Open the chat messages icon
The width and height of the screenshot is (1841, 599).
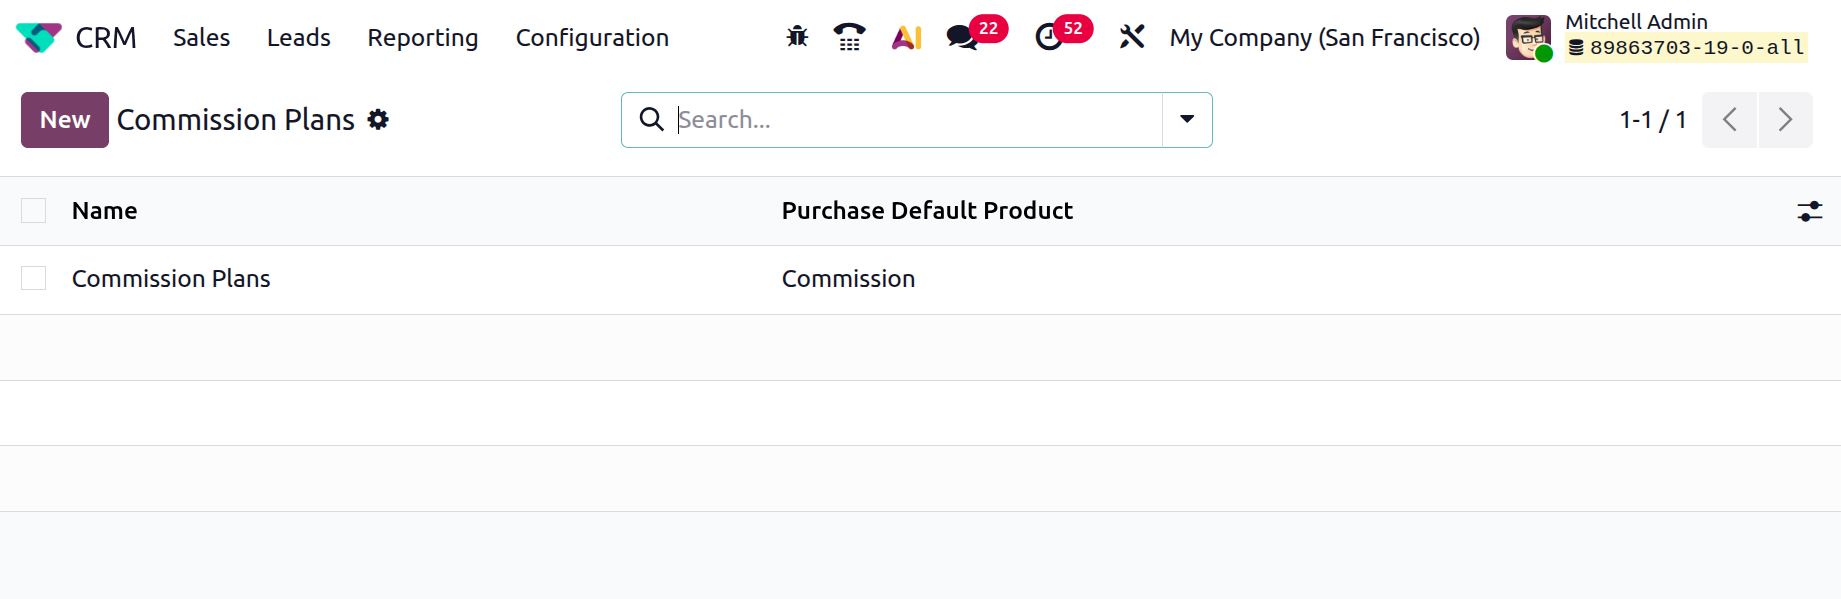point(962,38)
